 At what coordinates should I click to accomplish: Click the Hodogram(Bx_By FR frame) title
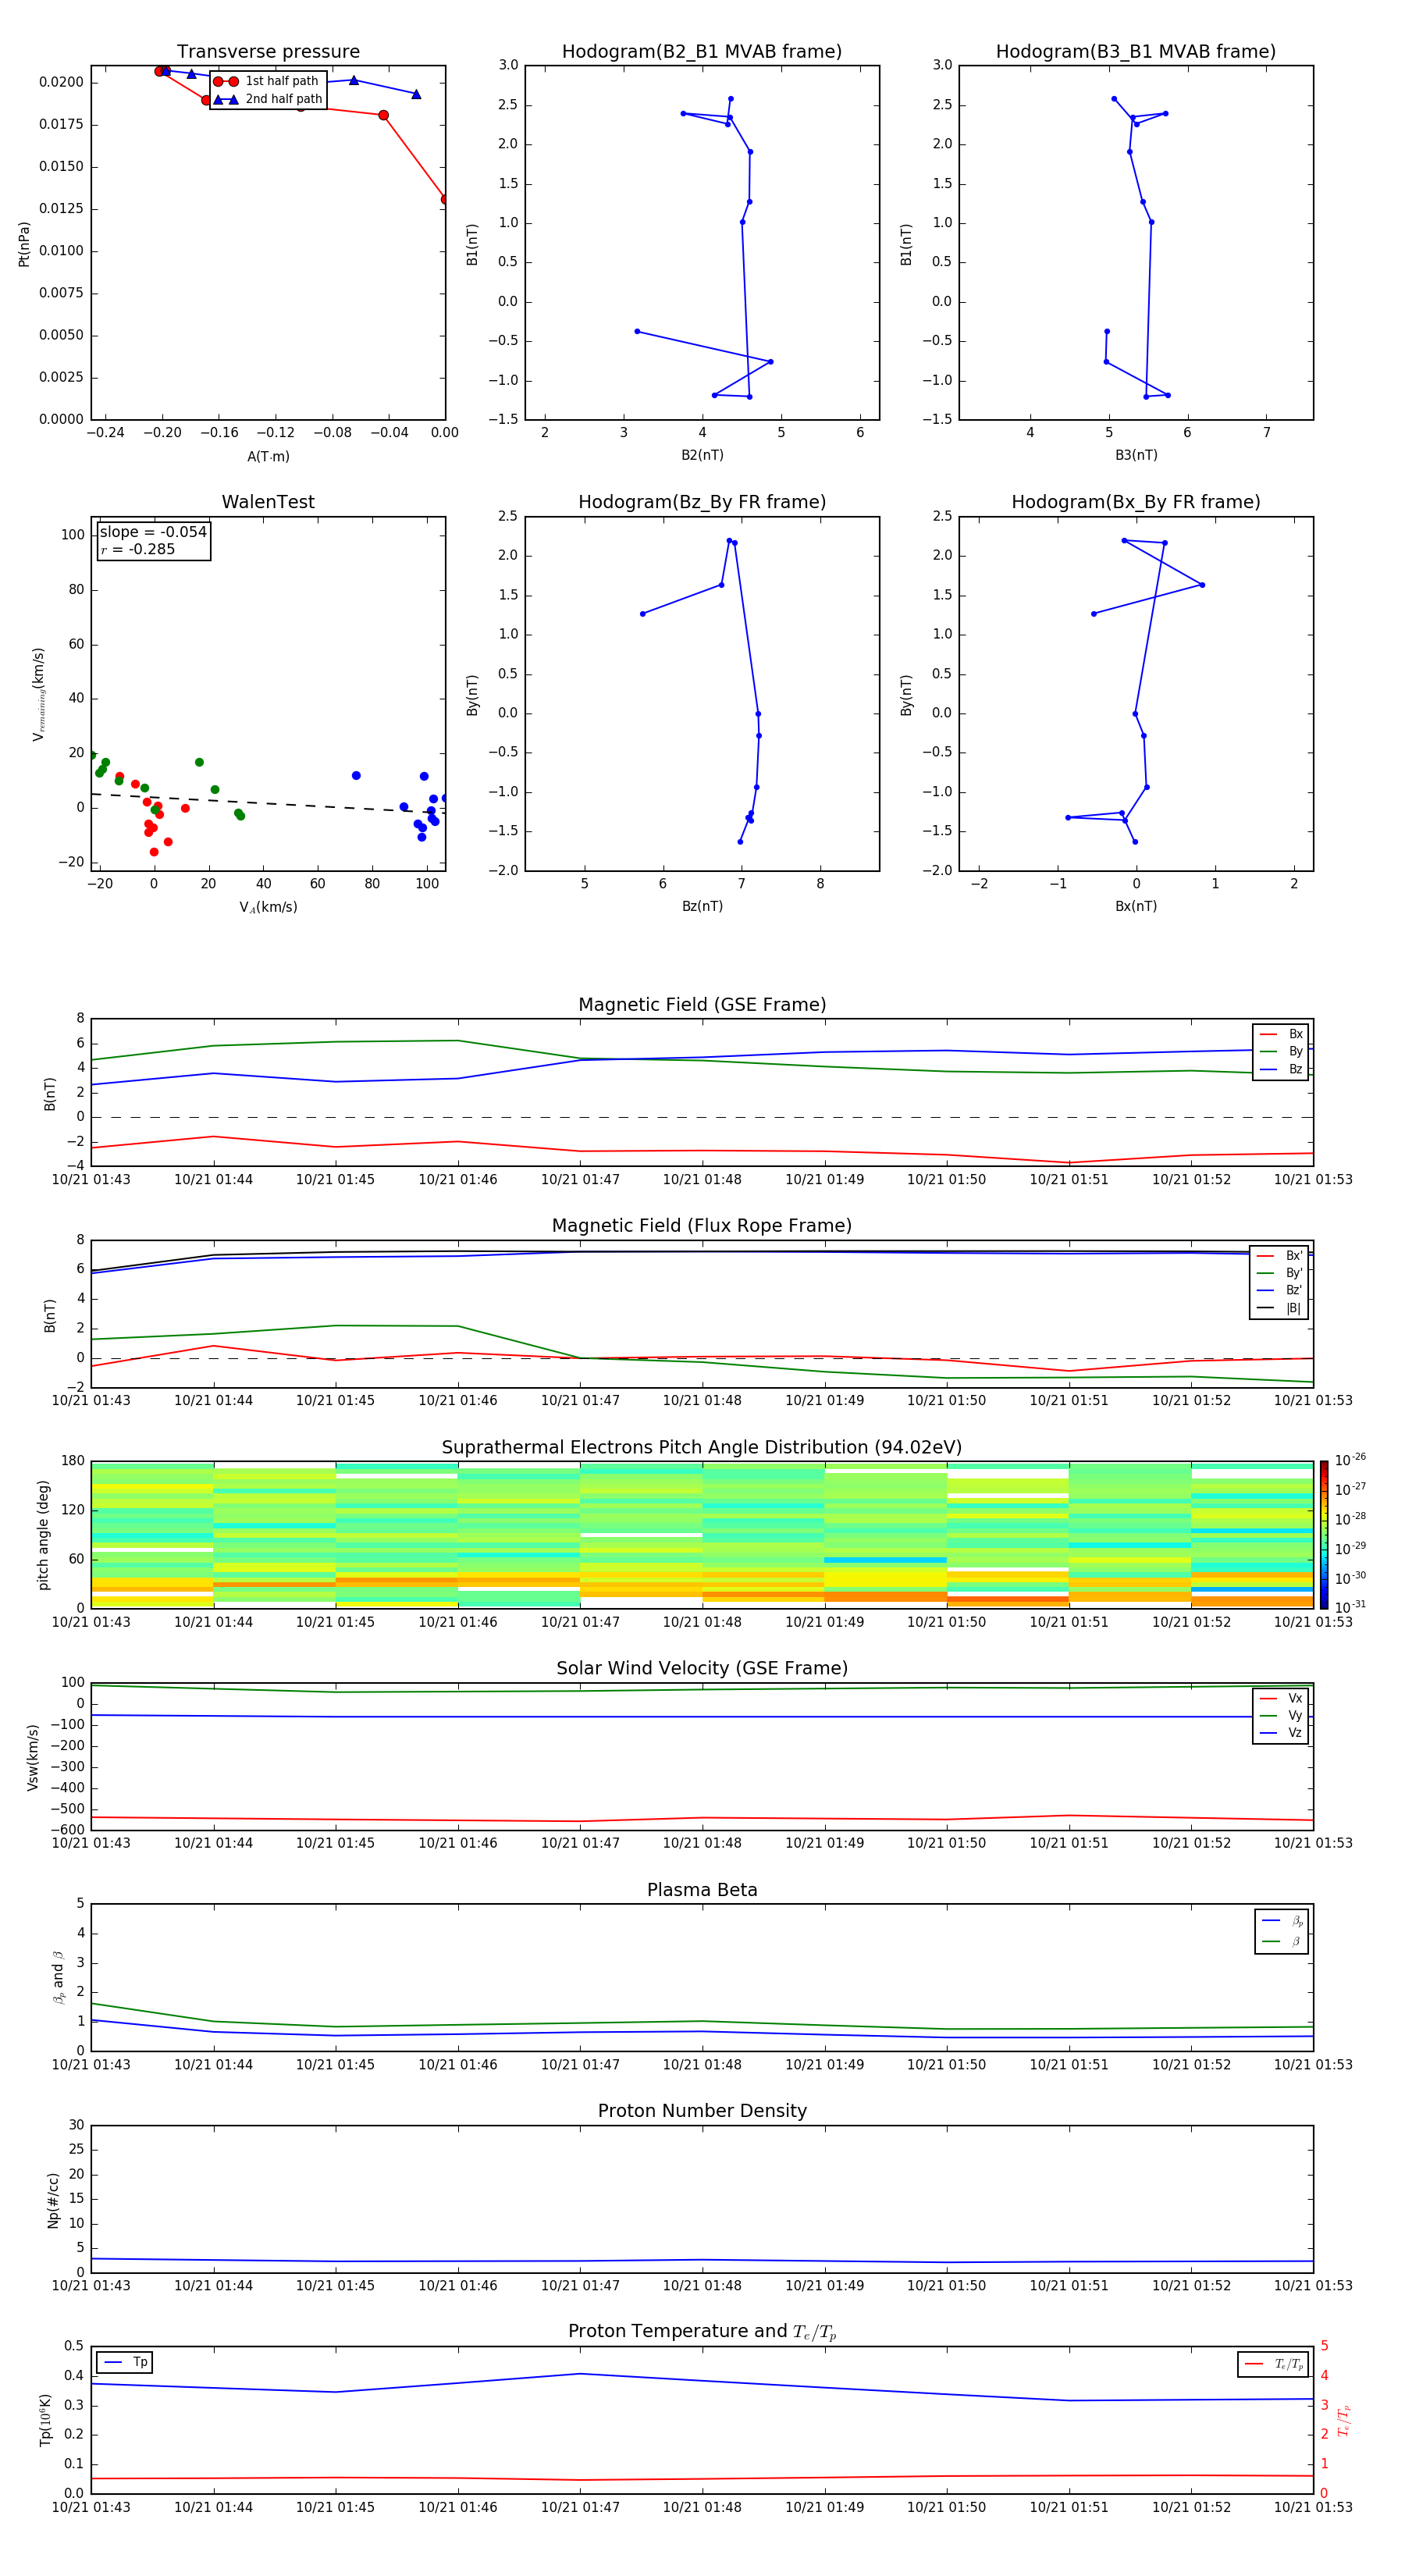[x=1135, y=502]
